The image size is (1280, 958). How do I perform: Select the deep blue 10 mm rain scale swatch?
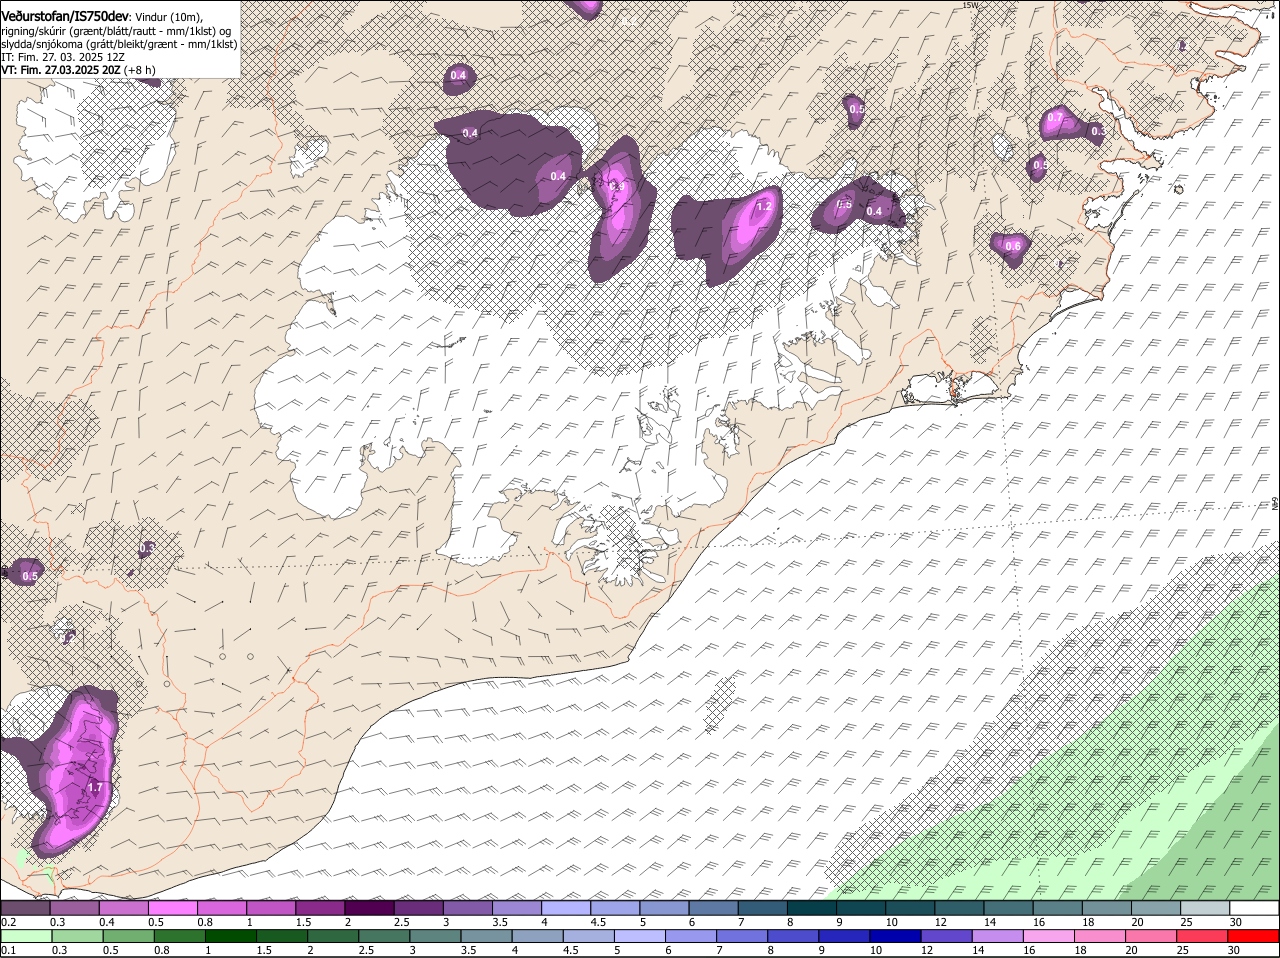(894, 937)
